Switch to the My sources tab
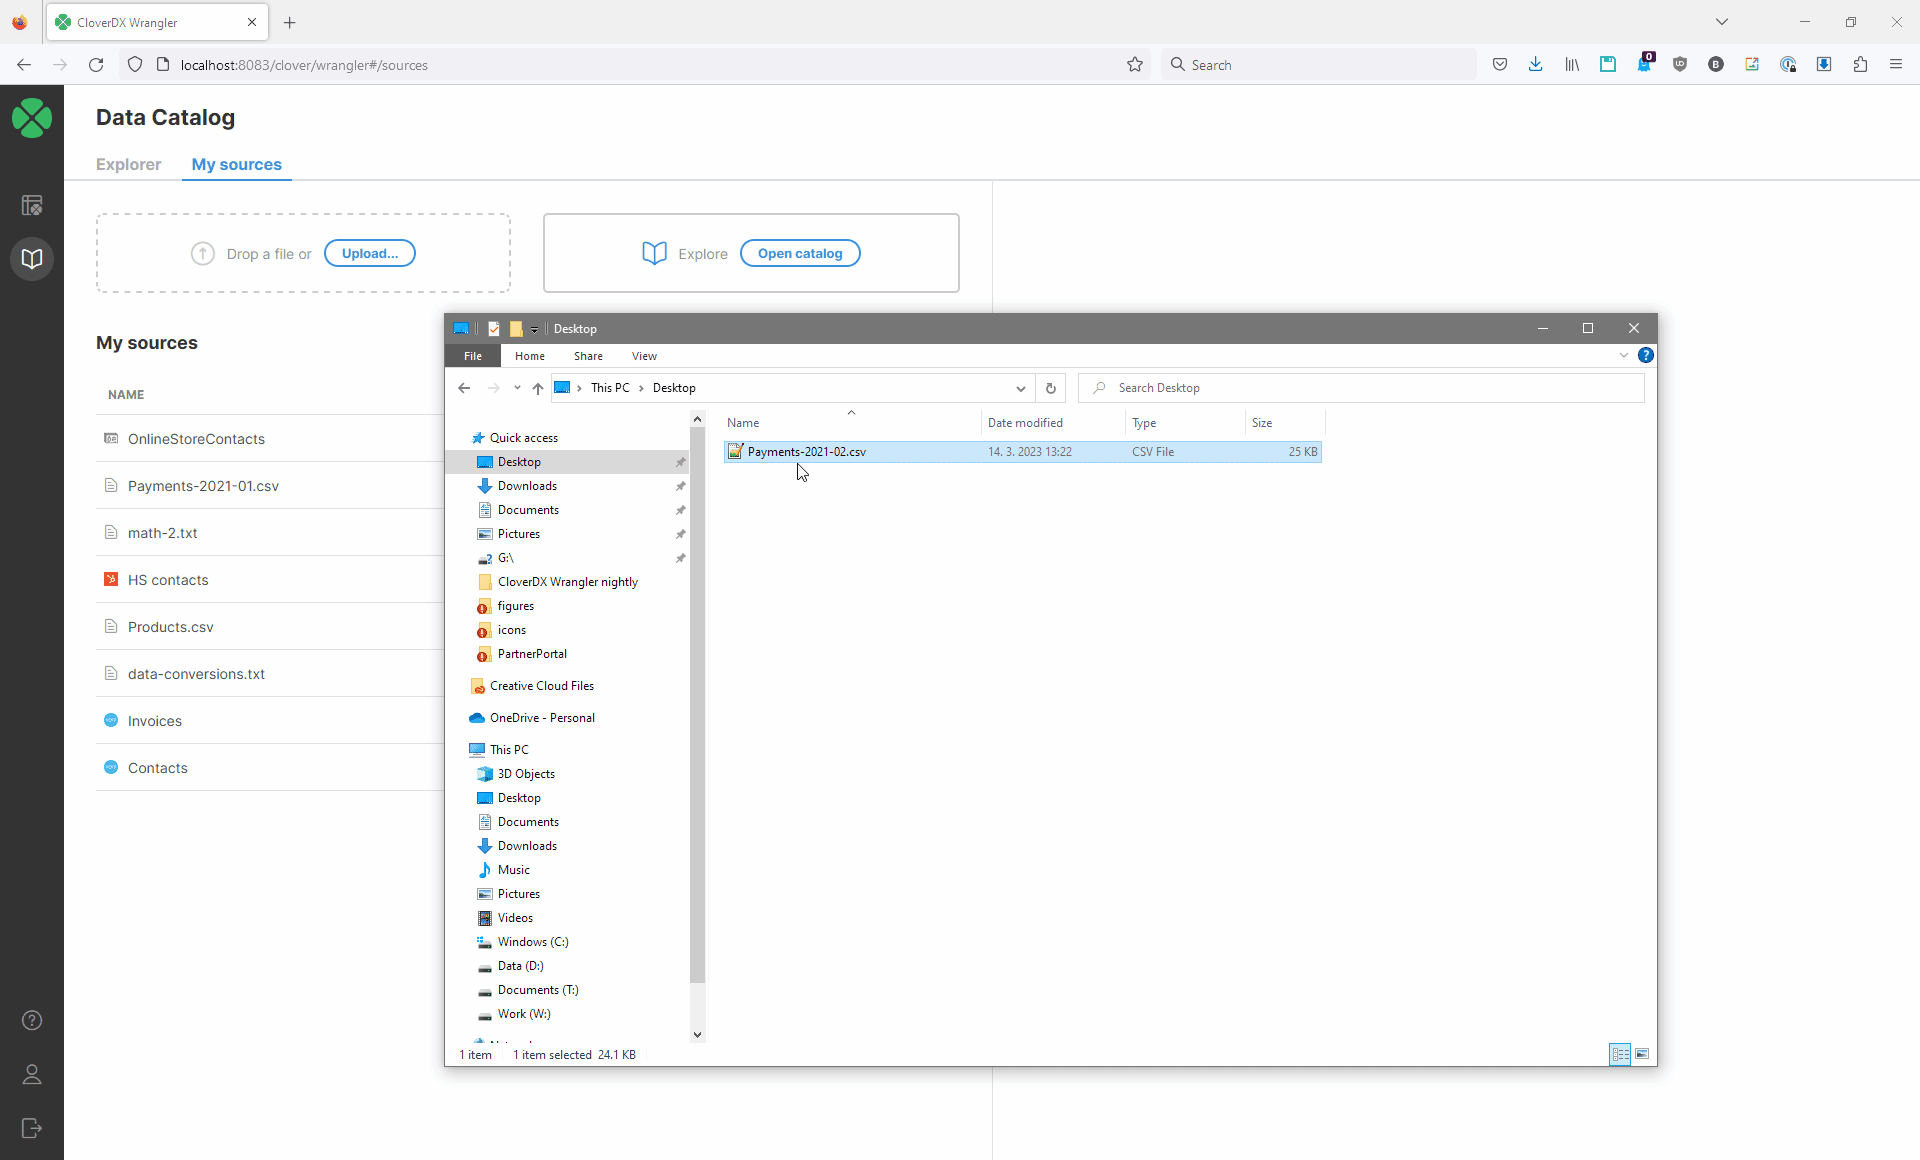1920x1160 pixels. tap(237, 164)
